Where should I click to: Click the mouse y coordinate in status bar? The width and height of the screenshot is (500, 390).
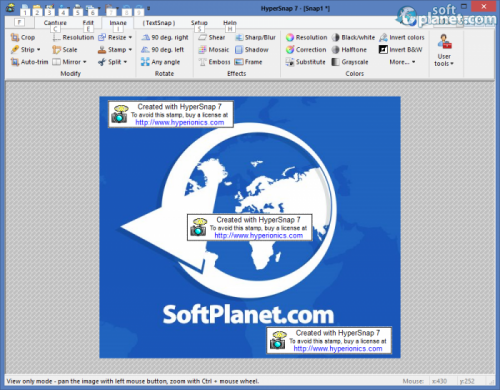pos(467,381)
